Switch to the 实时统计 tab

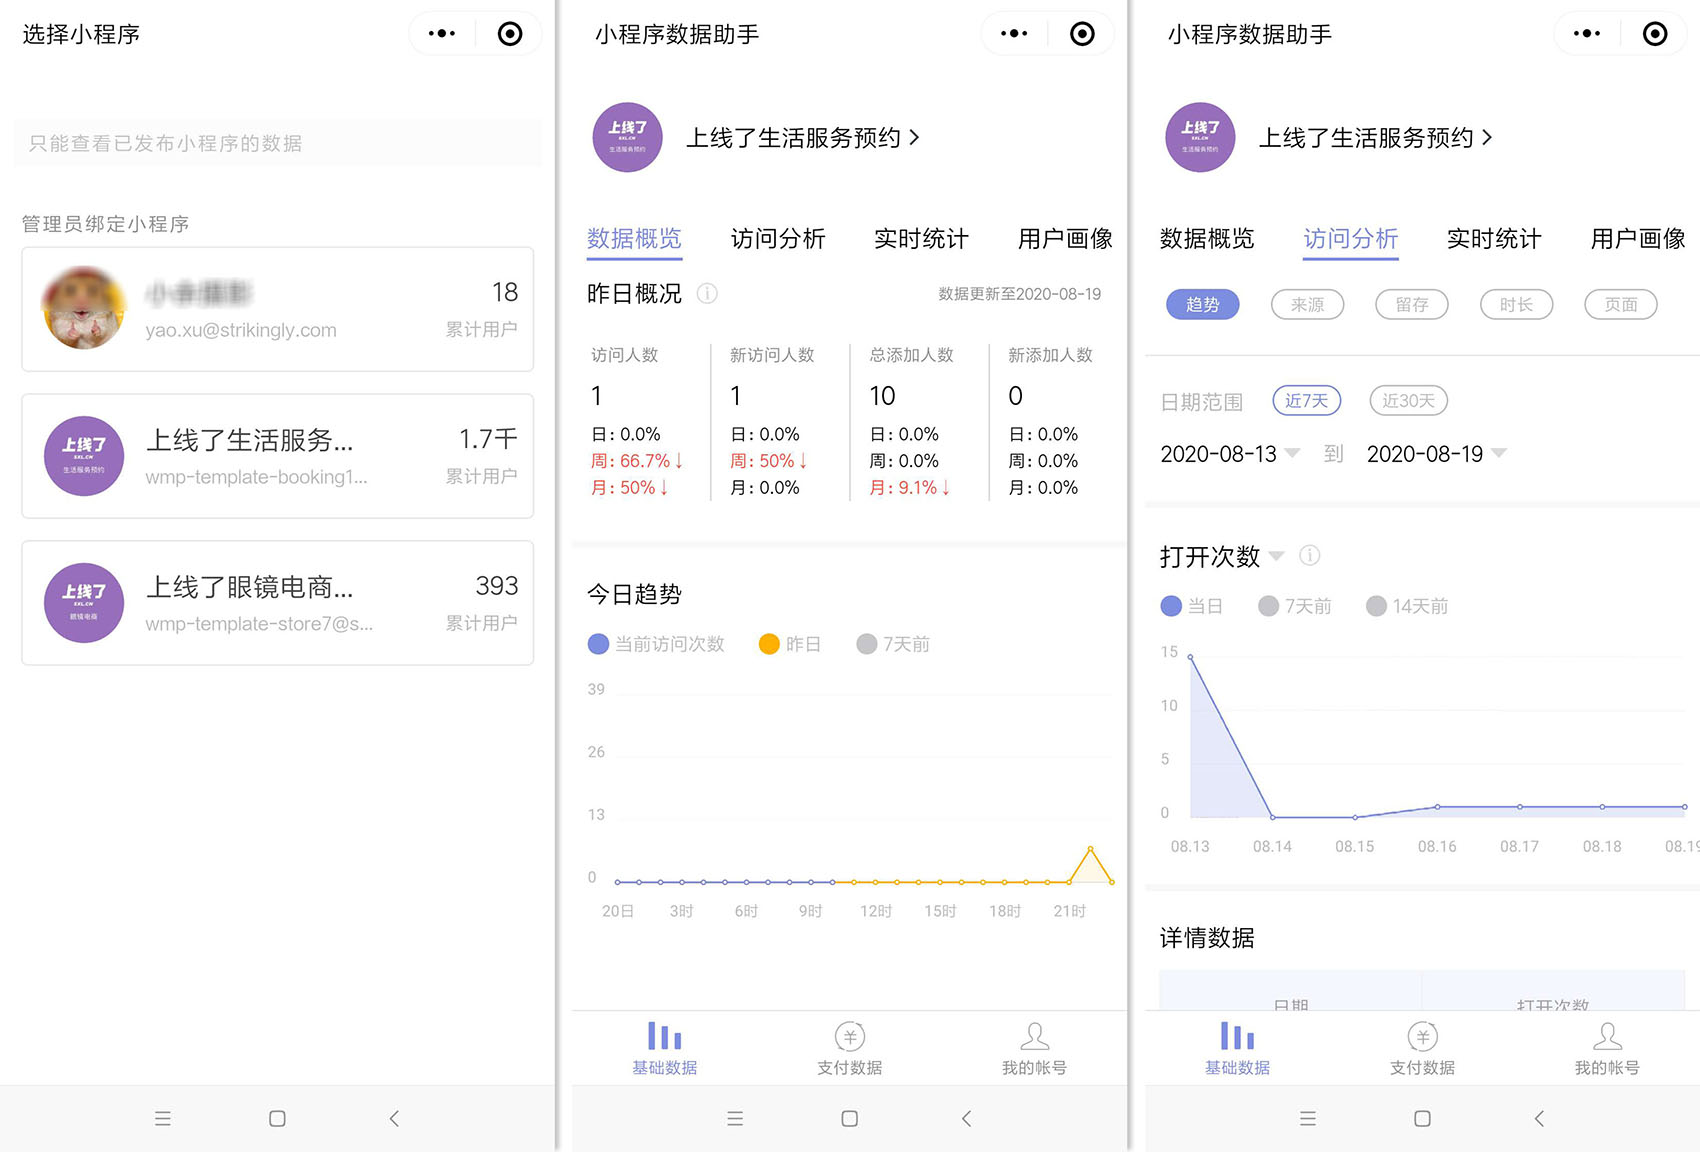click(x=920, y=239)
